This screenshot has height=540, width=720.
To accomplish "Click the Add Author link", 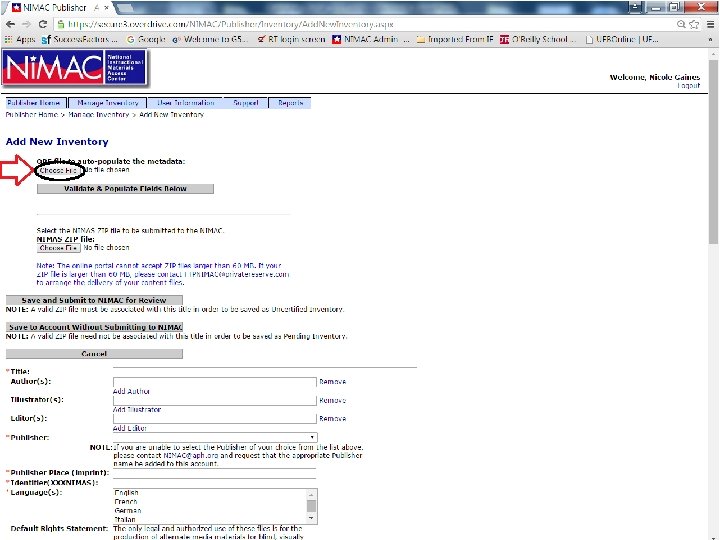I will 131,391.
